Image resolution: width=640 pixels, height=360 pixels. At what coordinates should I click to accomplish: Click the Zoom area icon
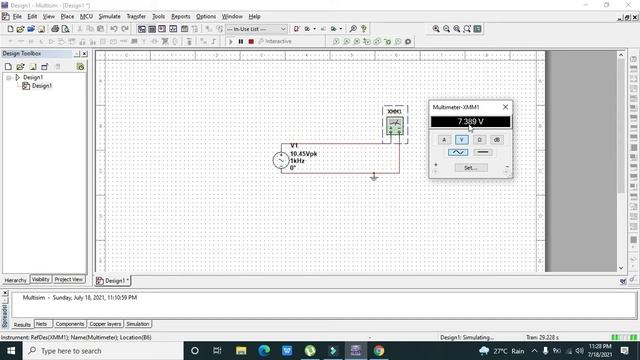coord(457,29)
